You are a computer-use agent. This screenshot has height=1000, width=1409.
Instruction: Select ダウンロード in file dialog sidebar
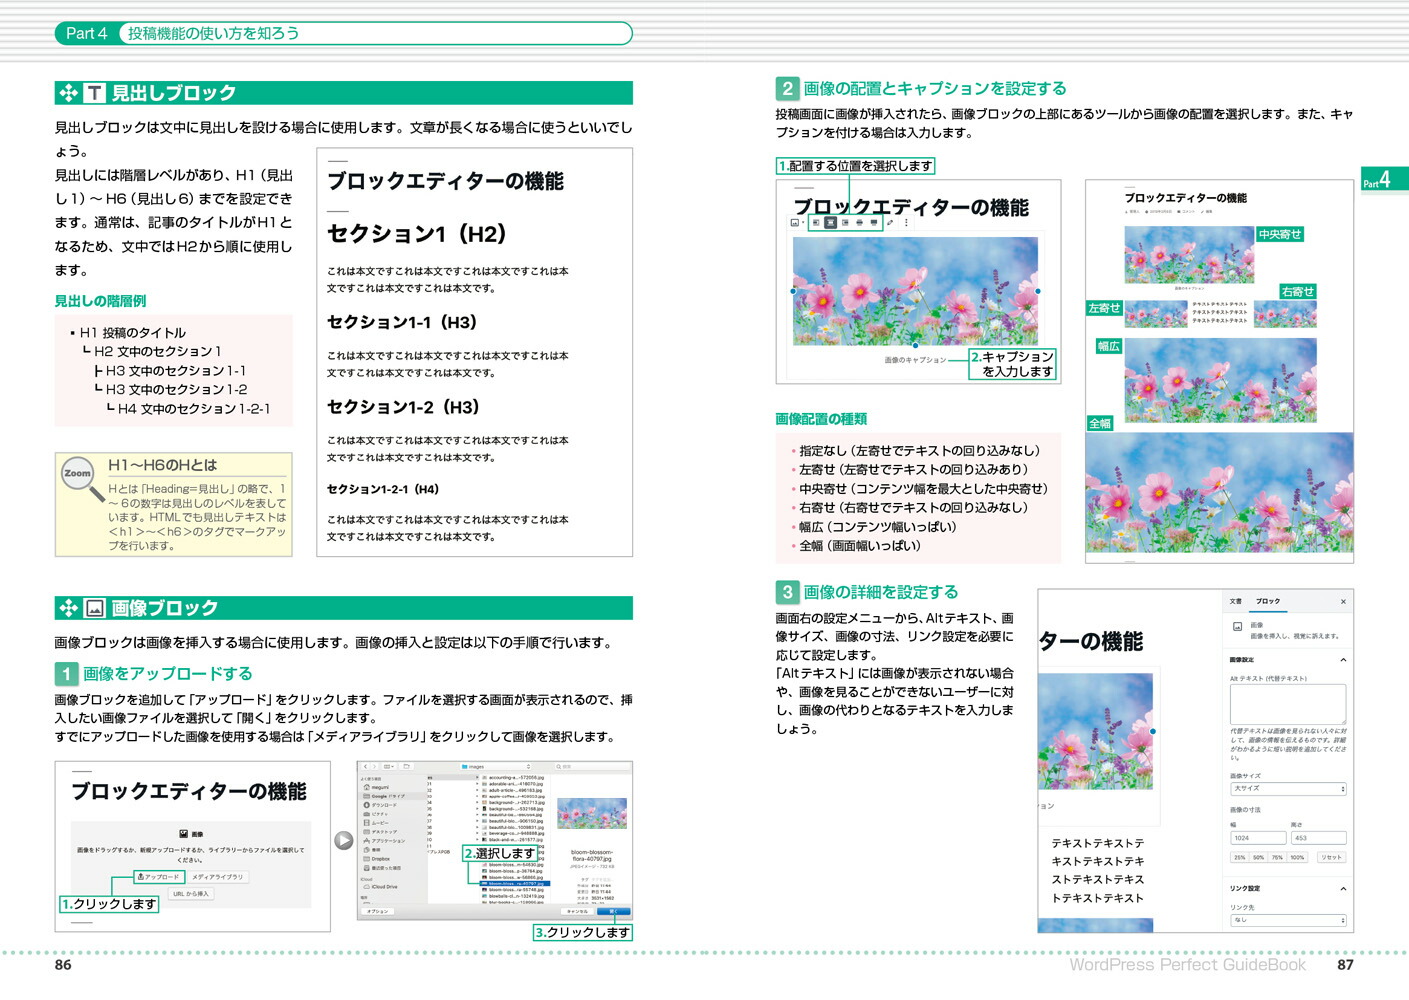click(380, 805)
